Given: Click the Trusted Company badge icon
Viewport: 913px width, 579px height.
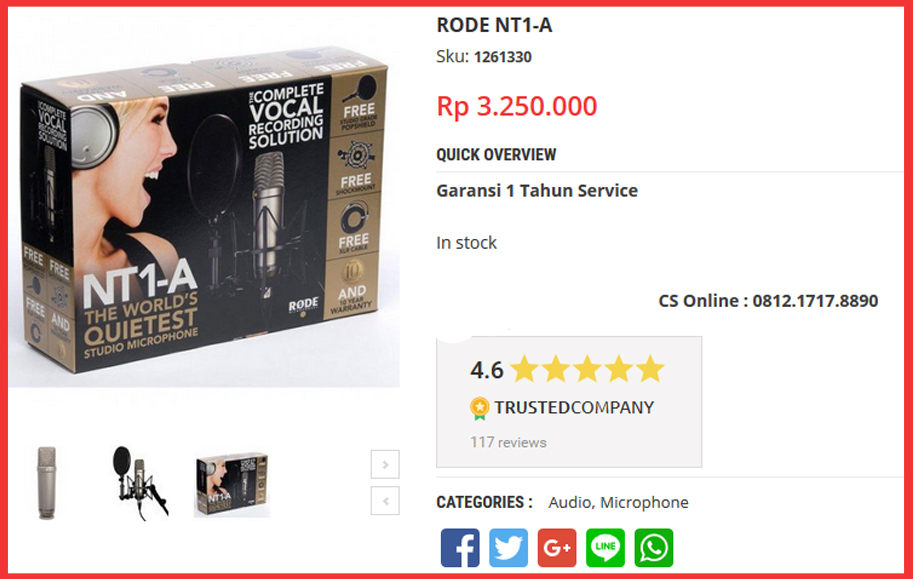Looking at the screenshot, I should [x=479, y=408].
